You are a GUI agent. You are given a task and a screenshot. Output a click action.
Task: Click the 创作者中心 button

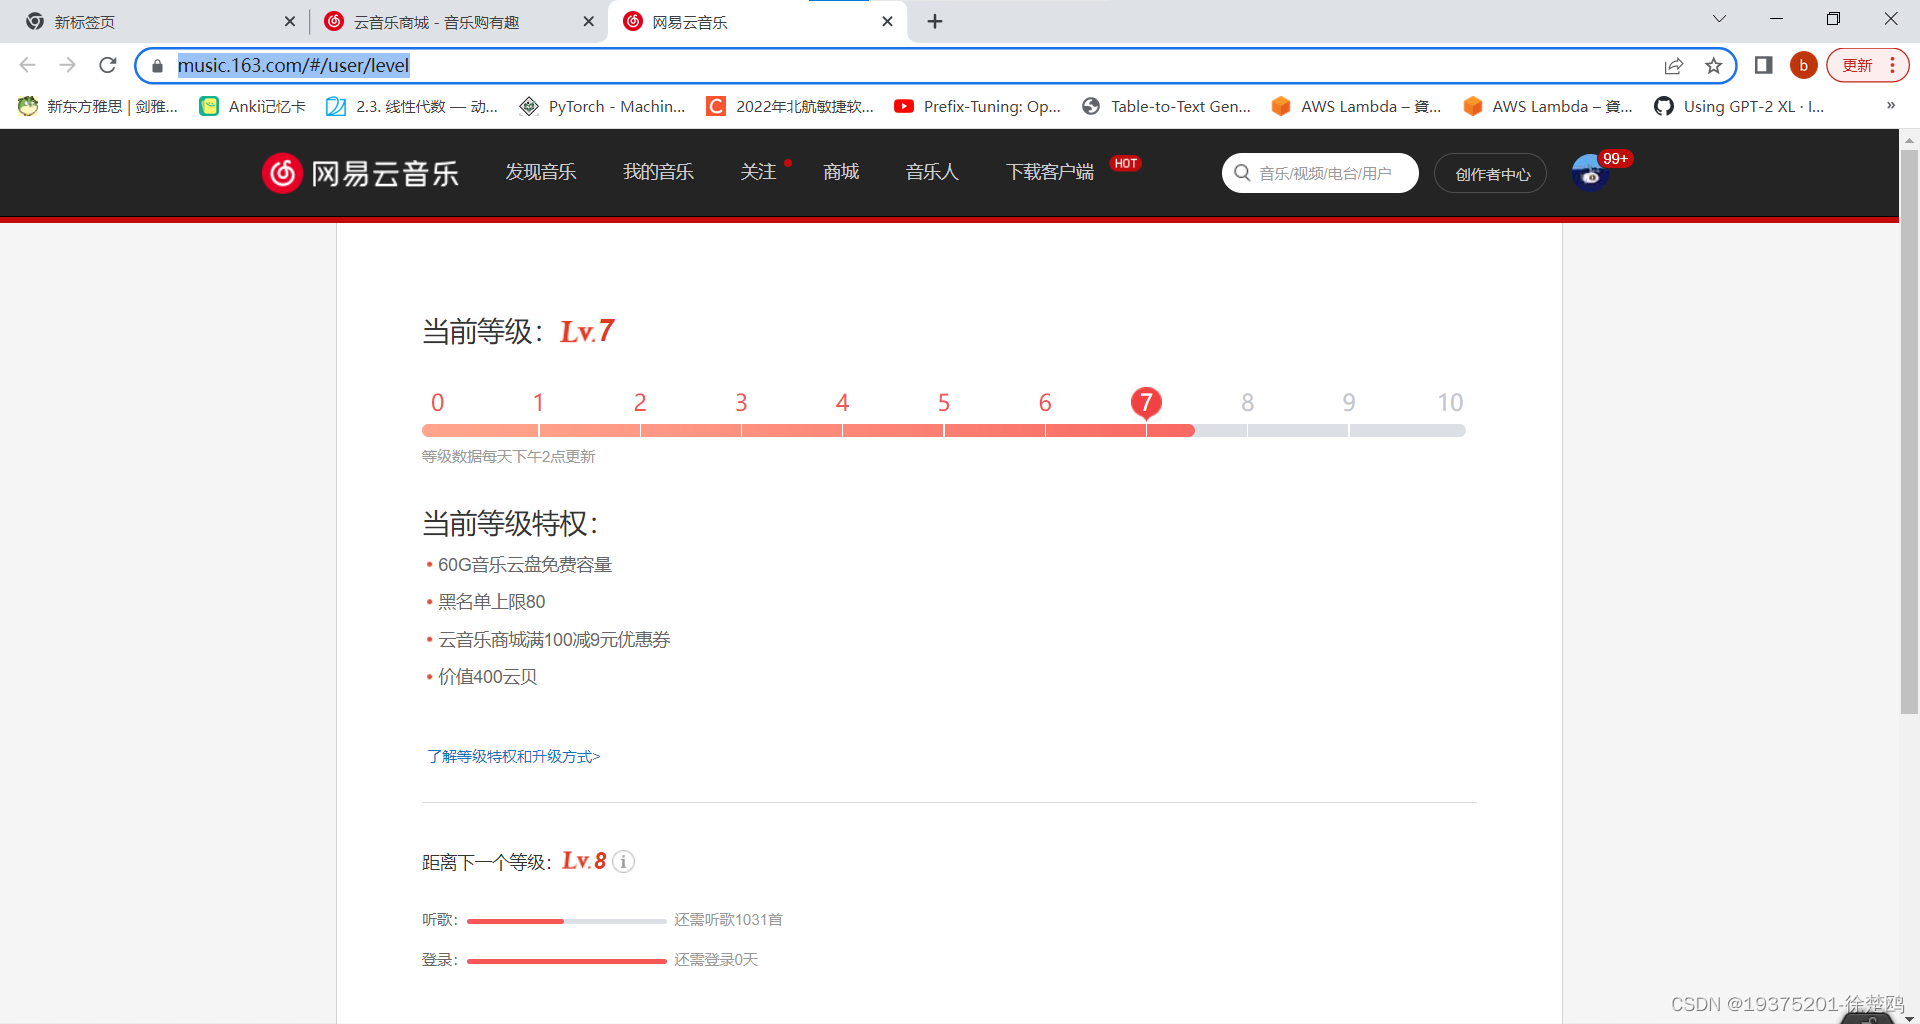[x=1491, y=174]
